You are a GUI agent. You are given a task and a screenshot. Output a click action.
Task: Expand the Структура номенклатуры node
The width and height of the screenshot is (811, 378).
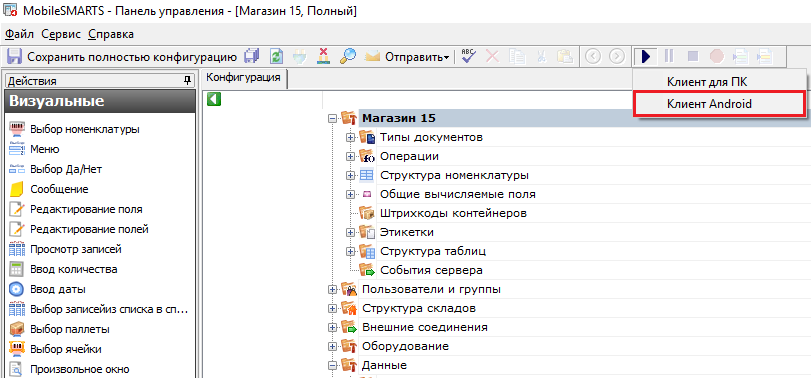[x=350, y=175]
